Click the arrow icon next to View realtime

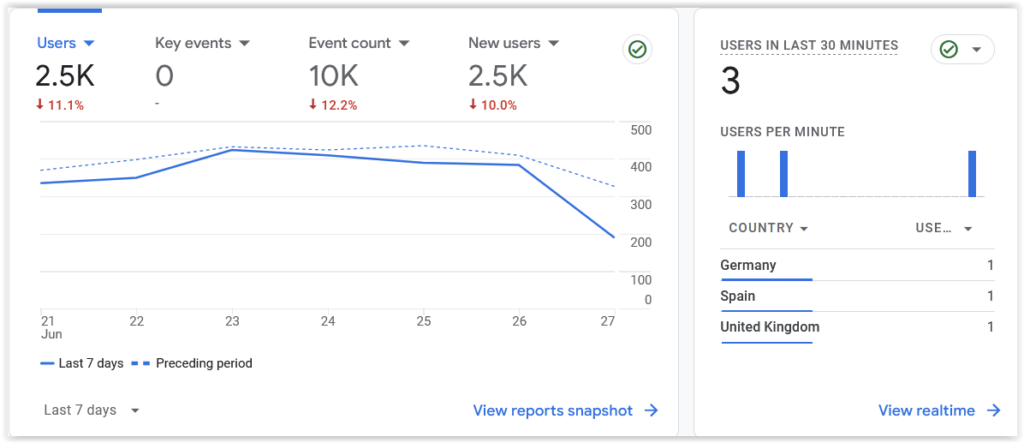pos(993,410)
